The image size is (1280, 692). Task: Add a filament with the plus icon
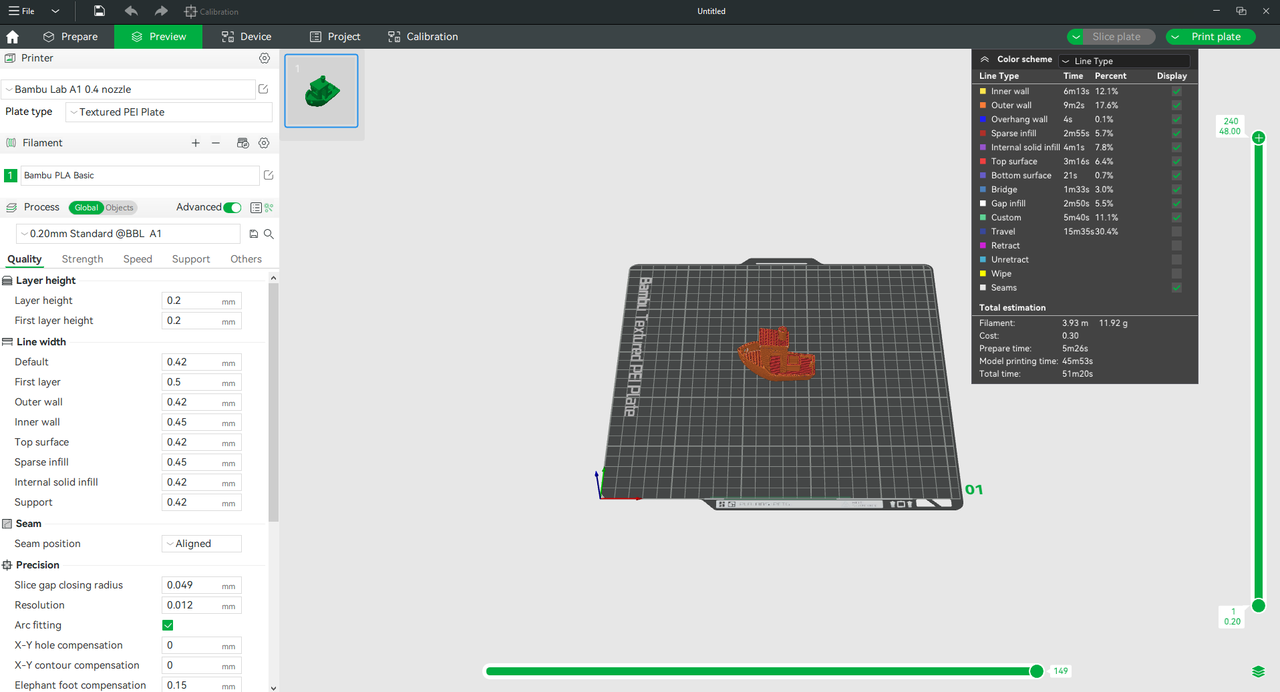pyautogui.click(x=196, y=143)
